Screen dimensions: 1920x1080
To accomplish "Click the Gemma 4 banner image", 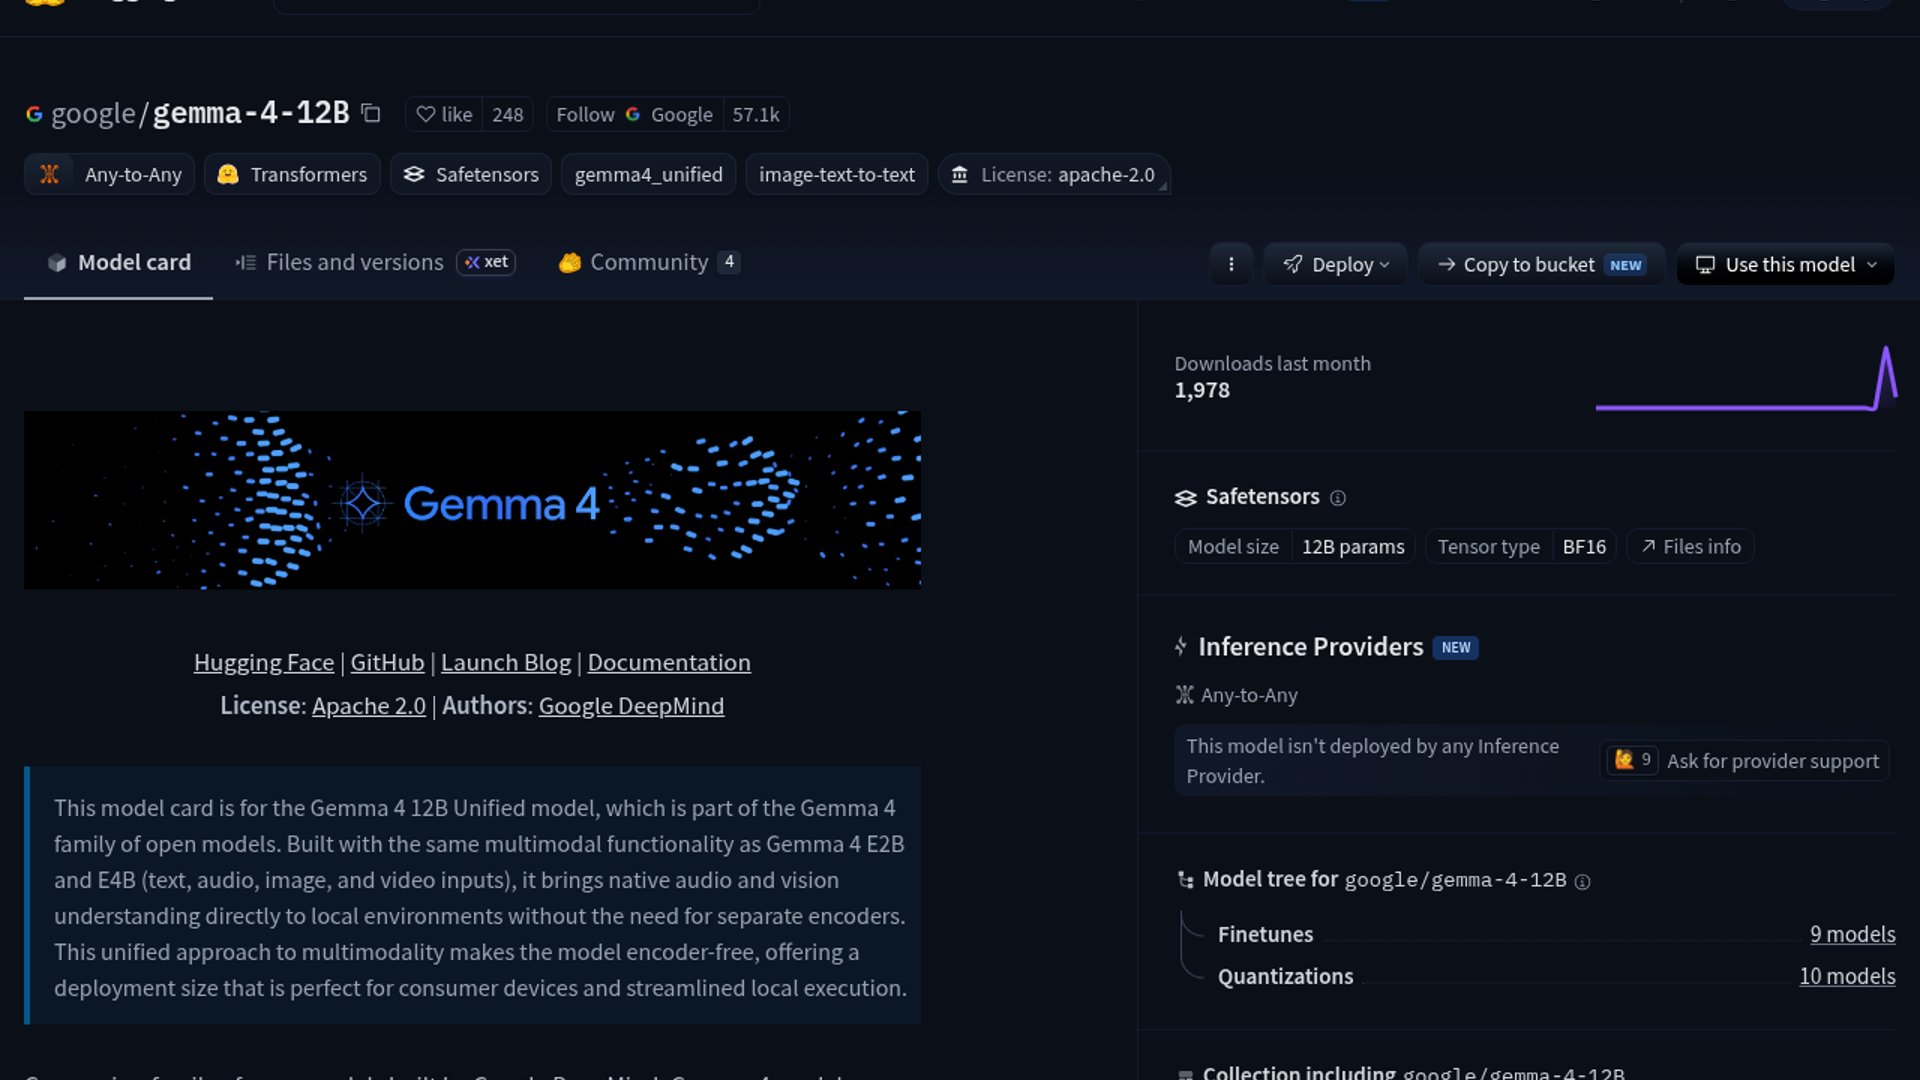I will click(x=472, y=500).
